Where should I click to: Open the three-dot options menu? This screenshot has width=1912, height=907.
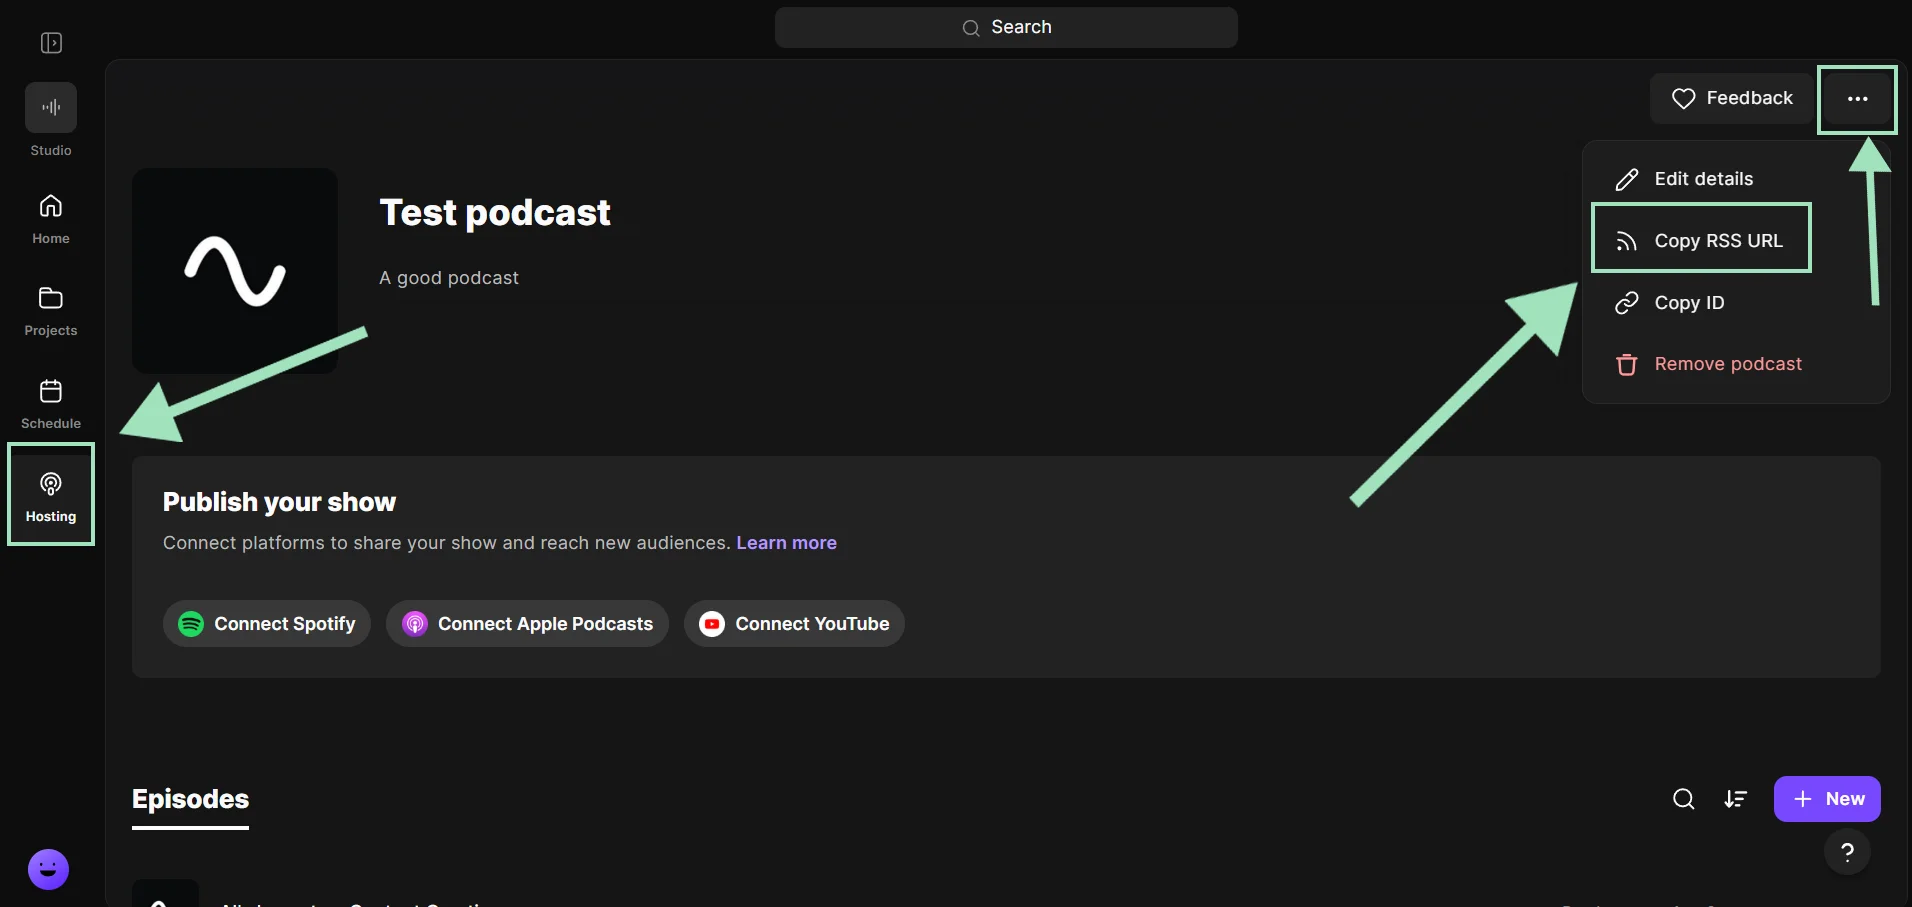(x=1857, y=98)
